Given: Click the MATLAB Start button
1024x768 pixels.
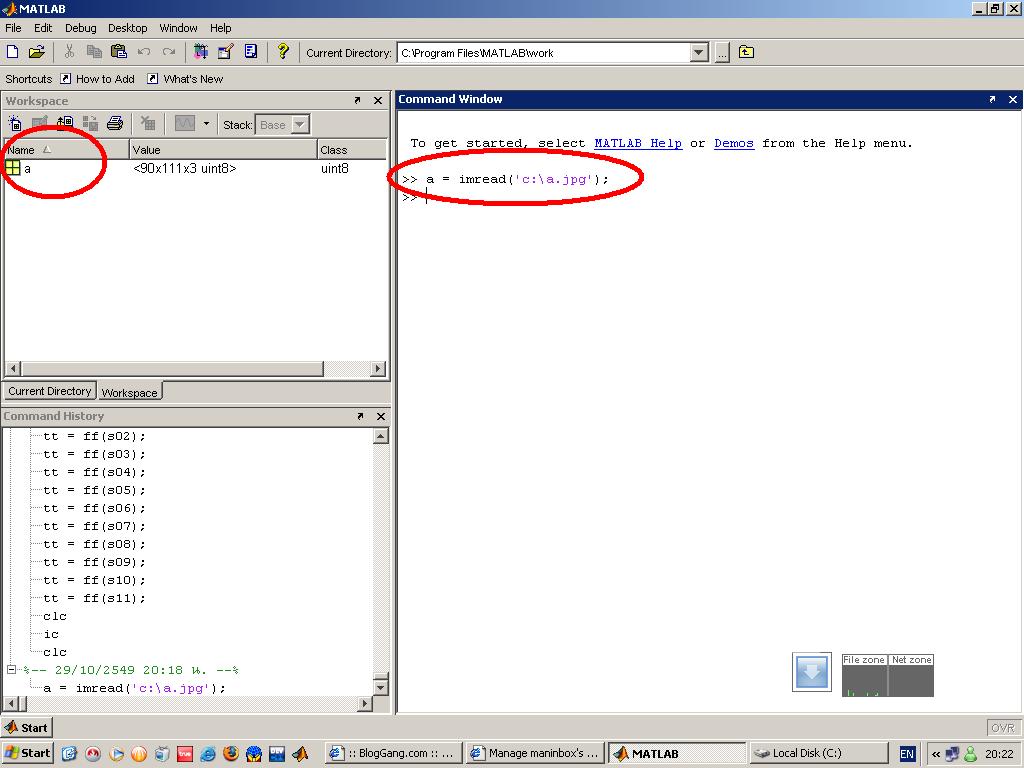Looking at the screenshot, I should (x=27, y=728).
